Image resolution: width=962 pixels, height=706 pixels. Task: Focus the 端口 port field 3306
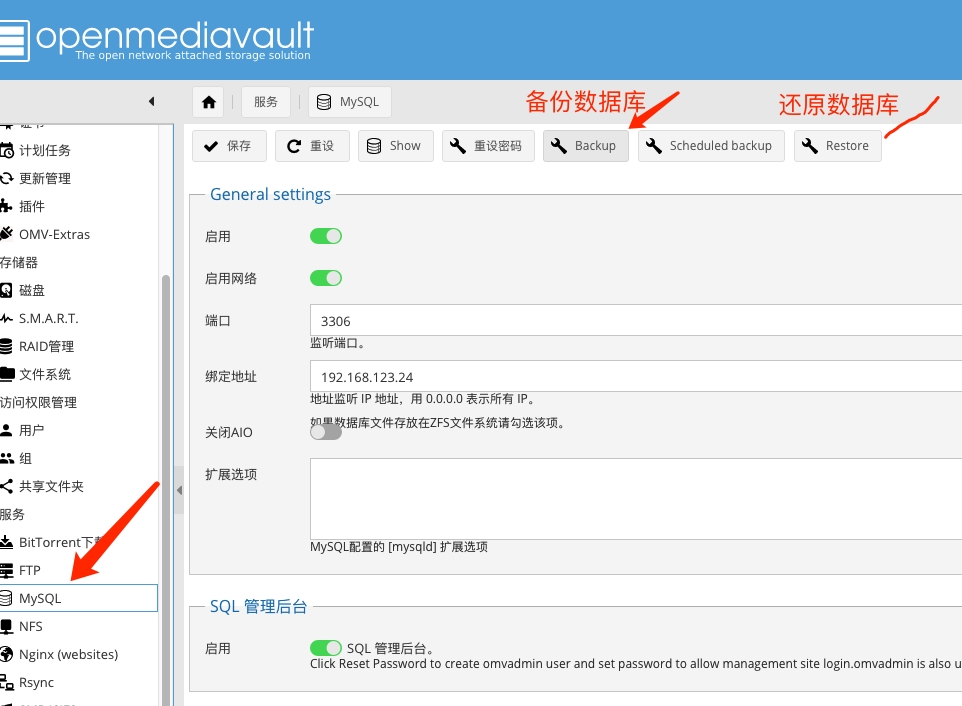(x=636, y=320)
